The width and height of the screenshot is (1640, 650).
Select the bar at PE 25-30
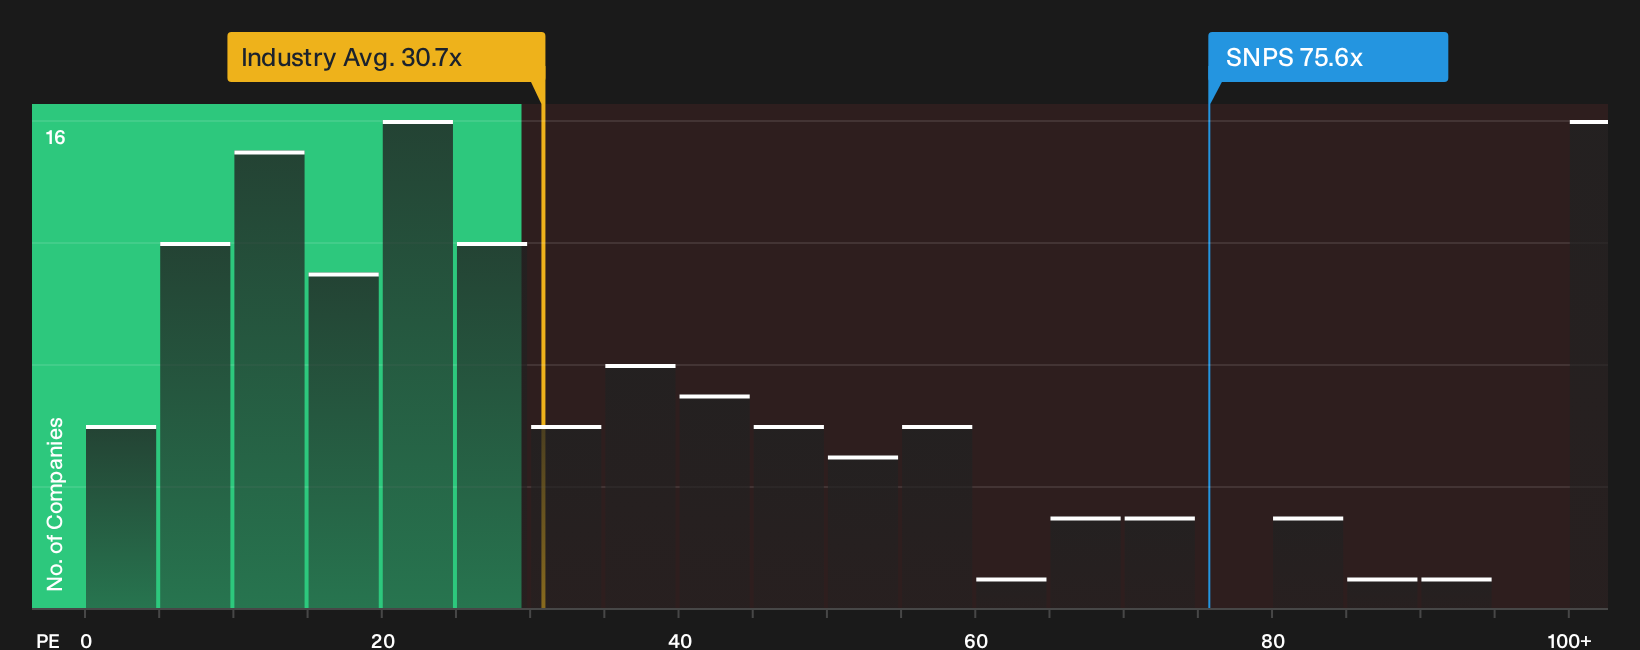490,425
